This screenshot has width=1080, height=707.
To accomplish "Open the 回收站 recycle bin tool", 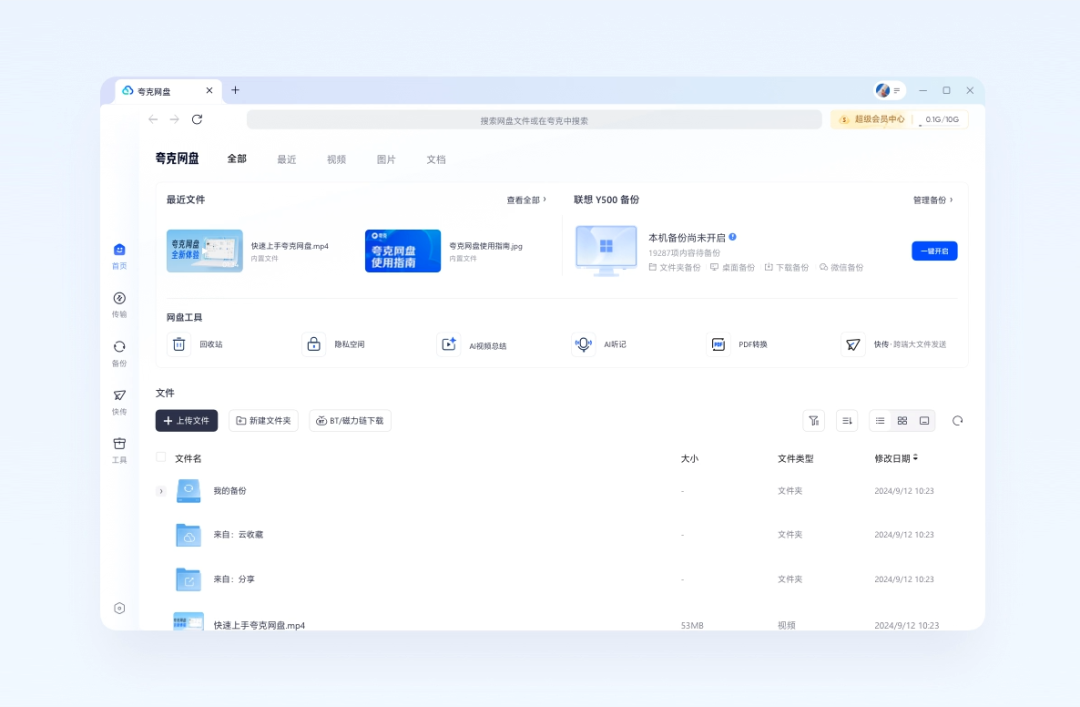I will click(196, 344).
